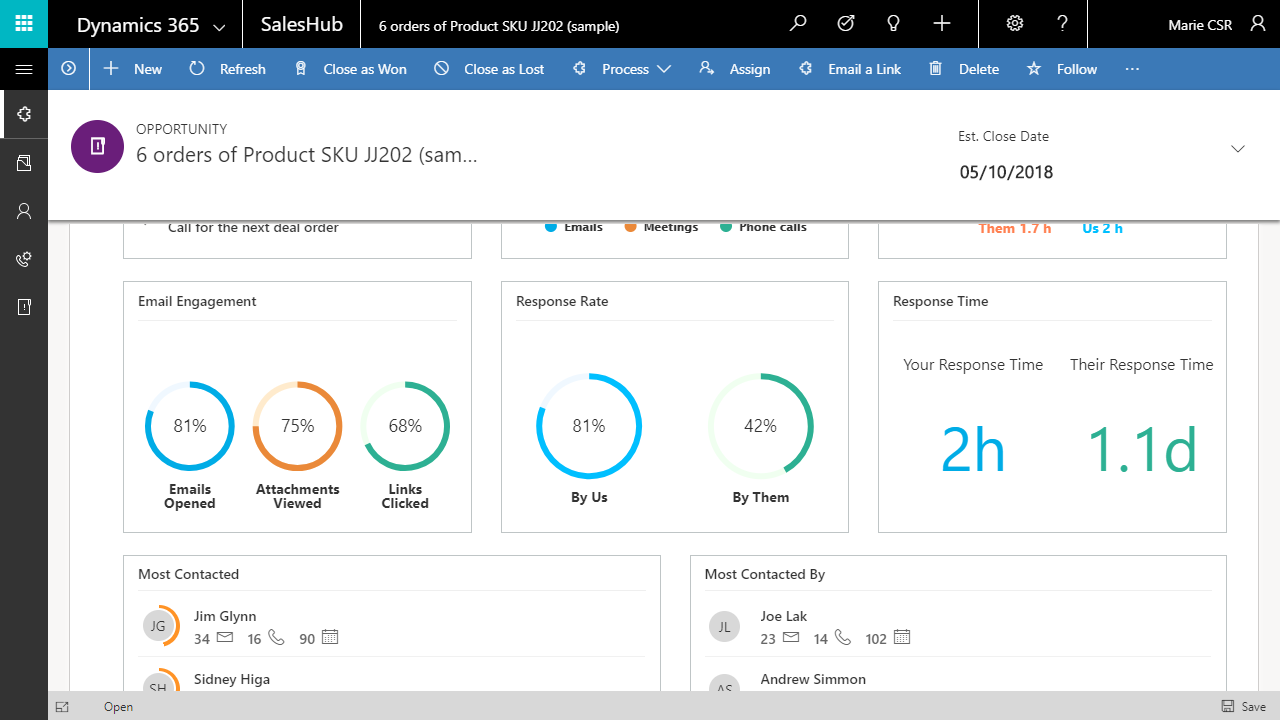Click the email icon in Jim Glynn's row
This screenshot has height=720, width=1280.
coord(225,637)
